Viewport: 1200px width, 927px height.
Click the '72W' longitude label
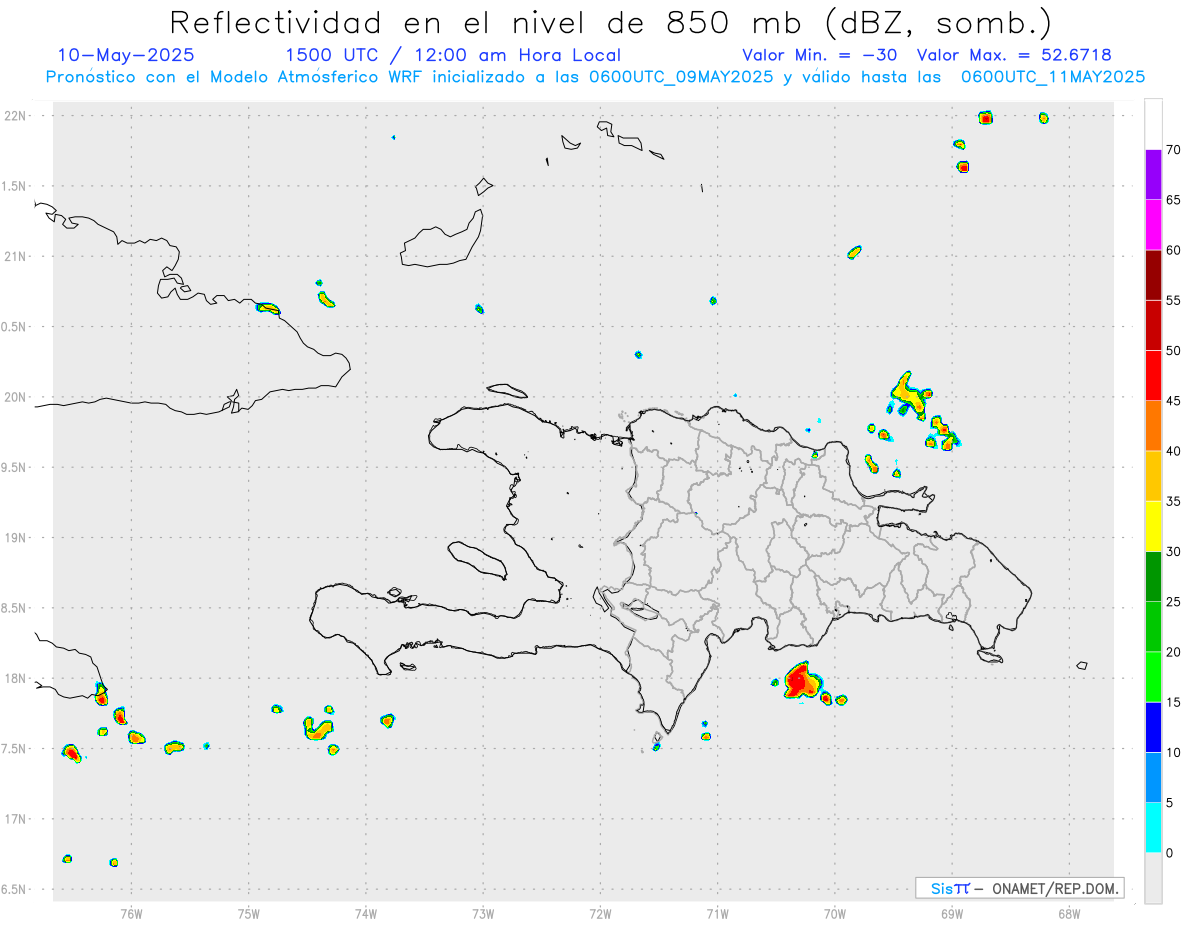click(600, 913)
